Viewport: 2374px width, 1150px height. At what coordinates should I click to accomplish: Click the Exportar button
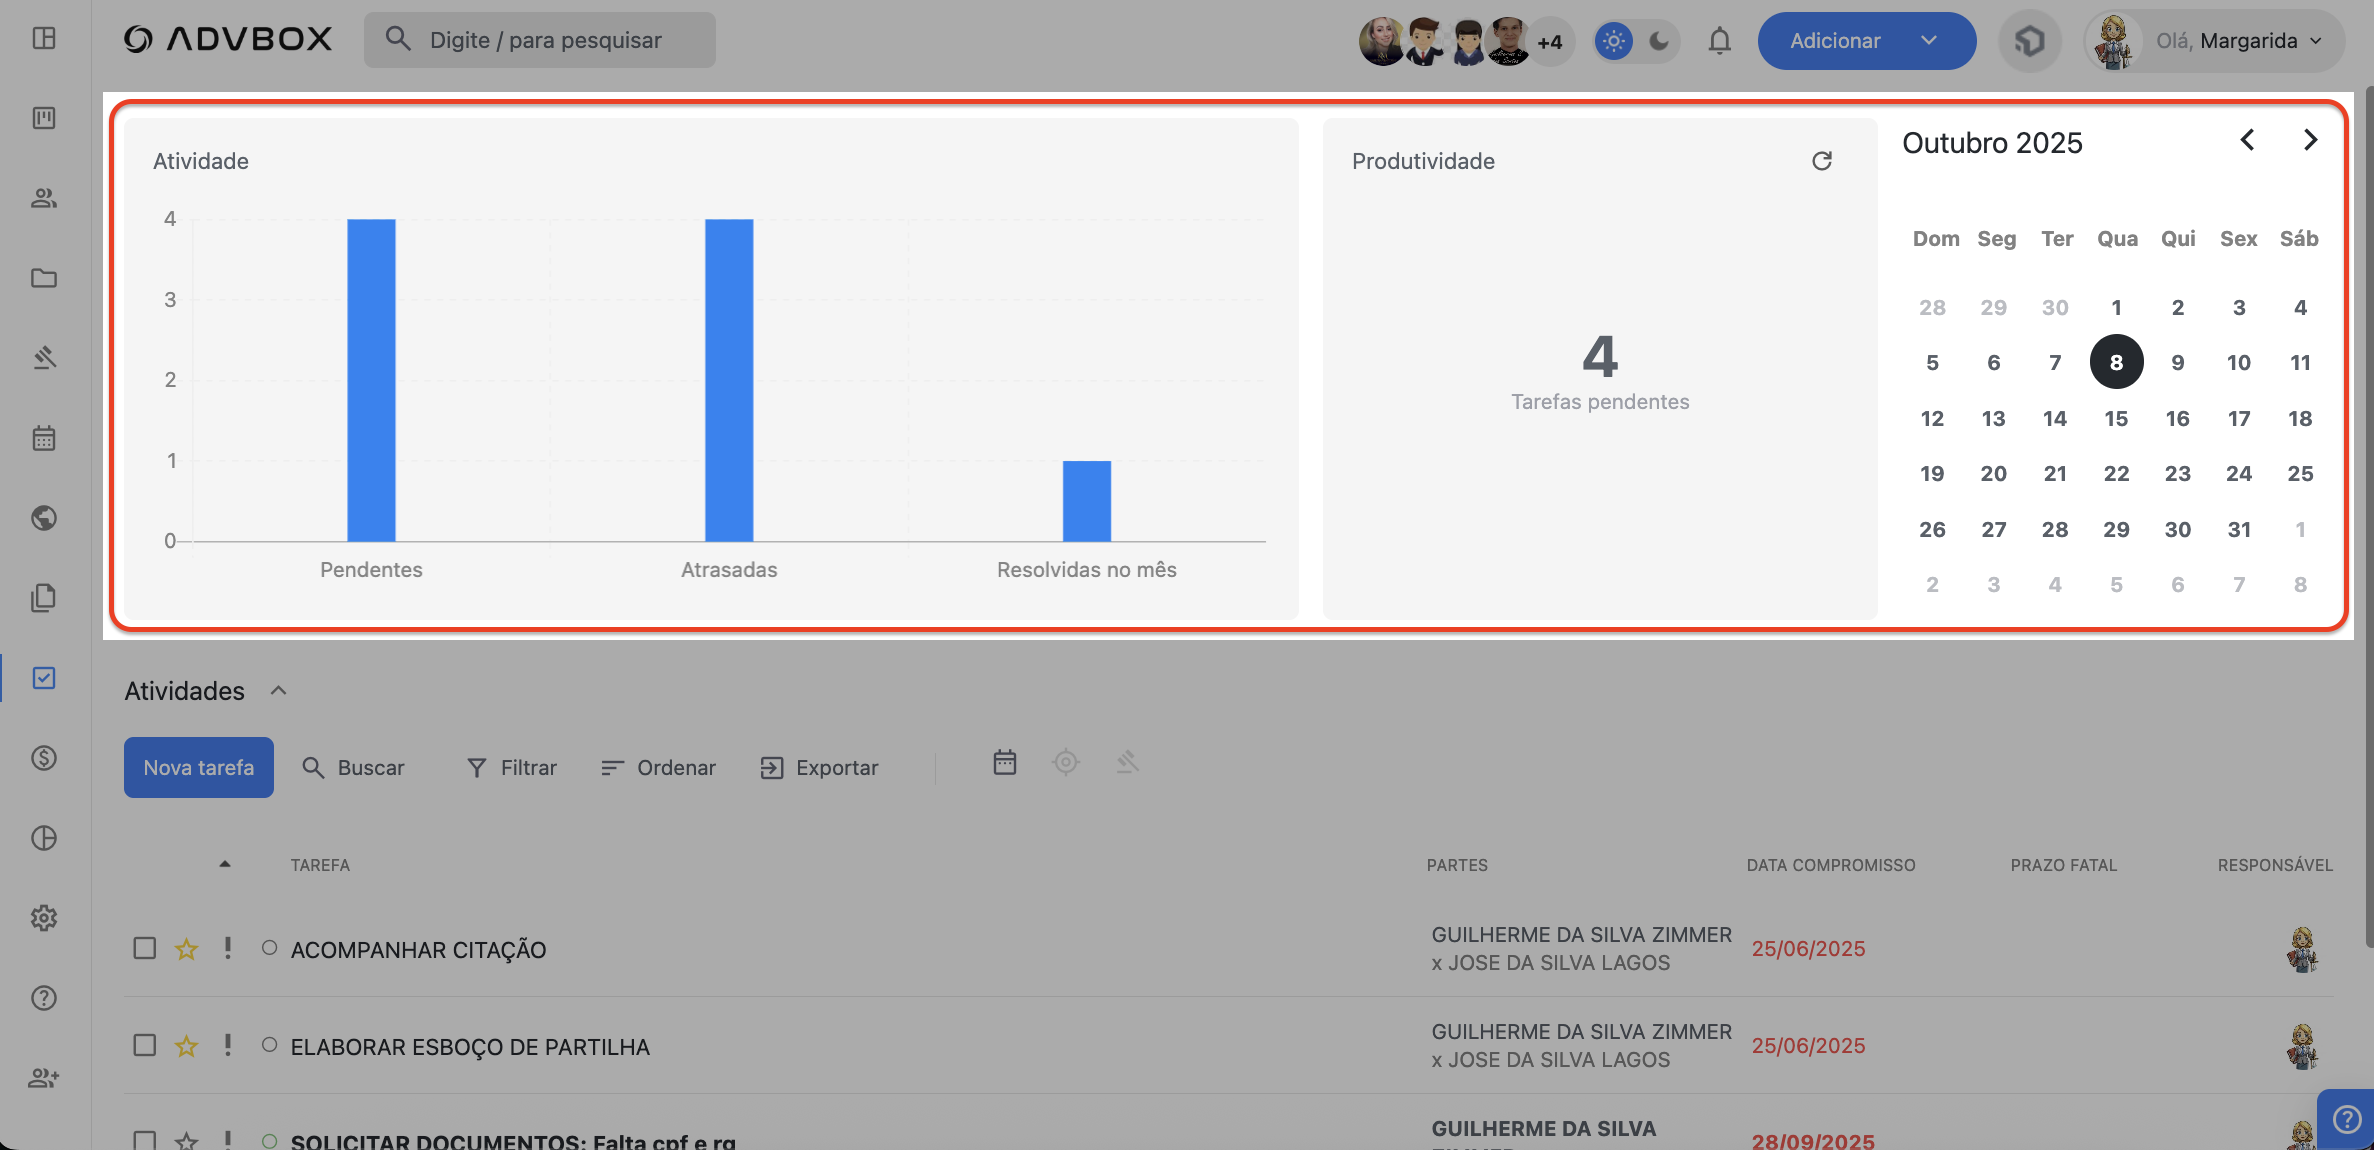819,768
